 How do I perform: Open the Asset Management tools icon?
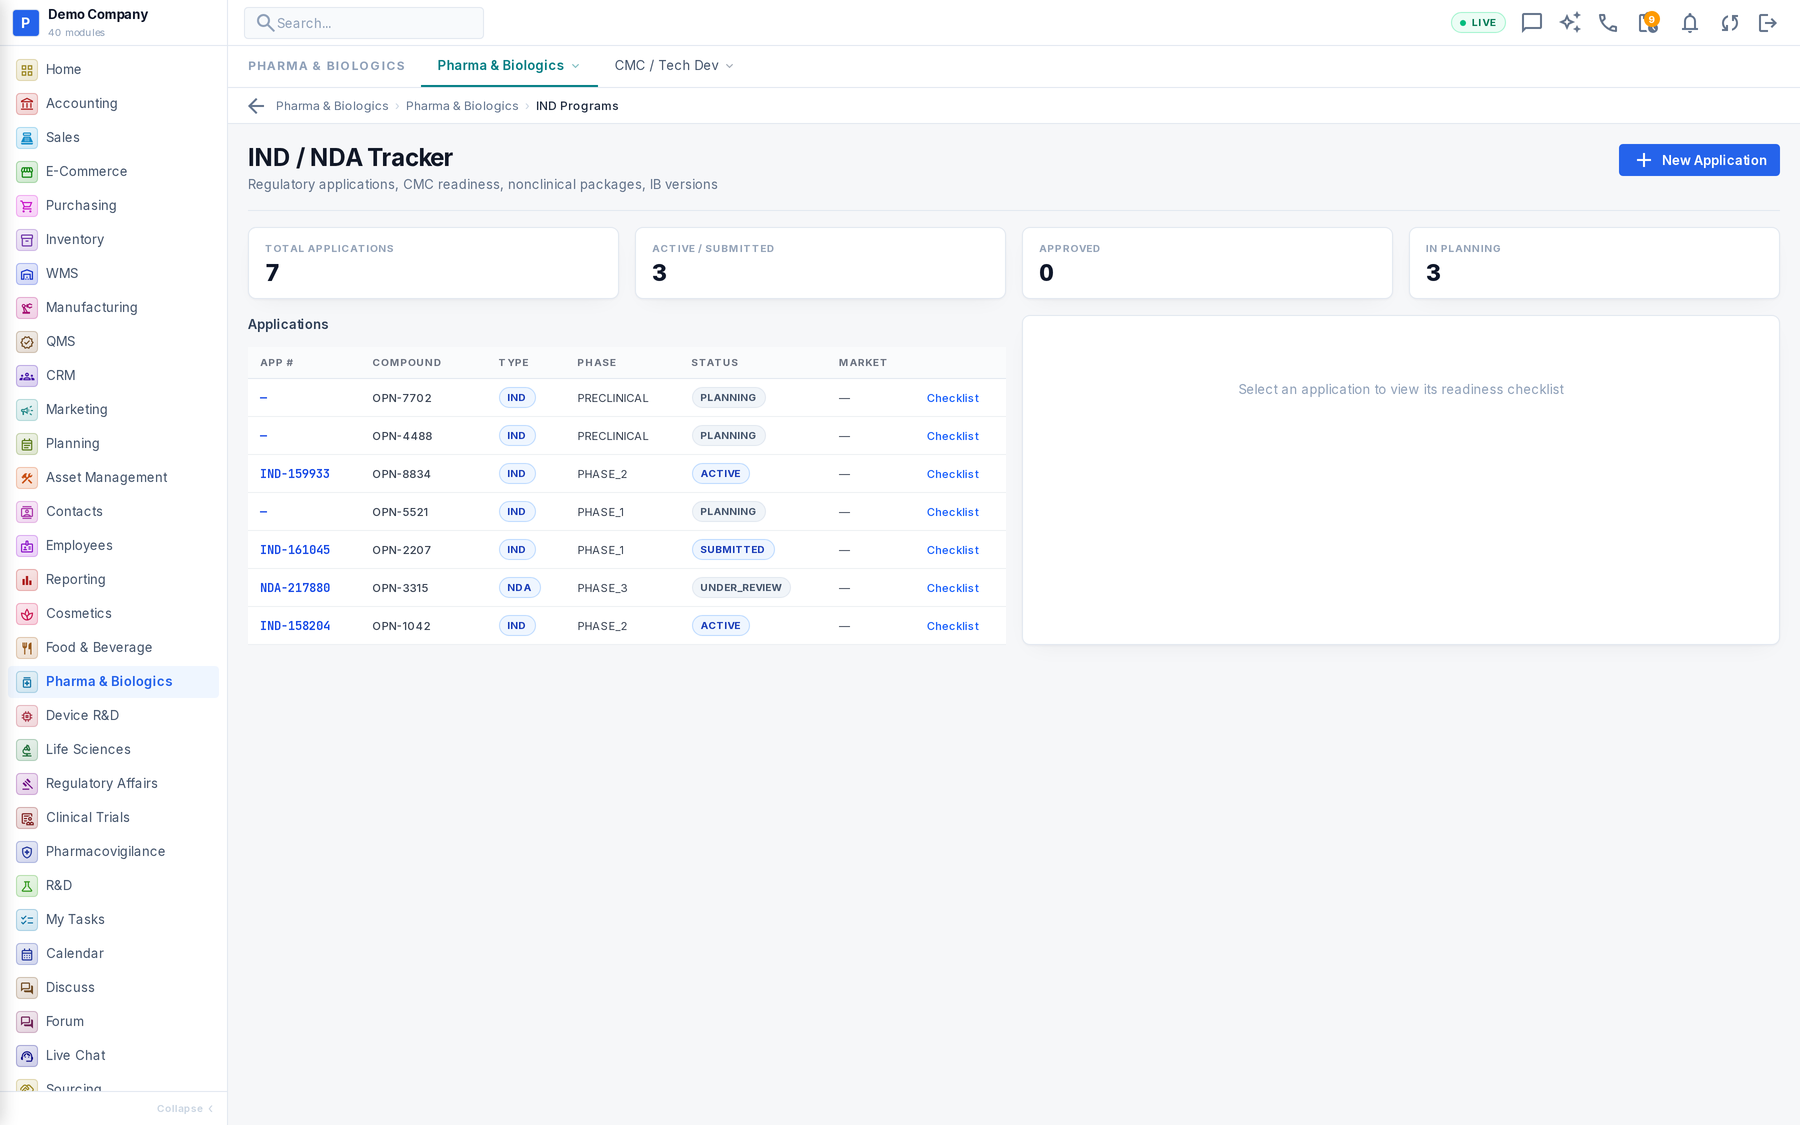(x=27, y=478)
